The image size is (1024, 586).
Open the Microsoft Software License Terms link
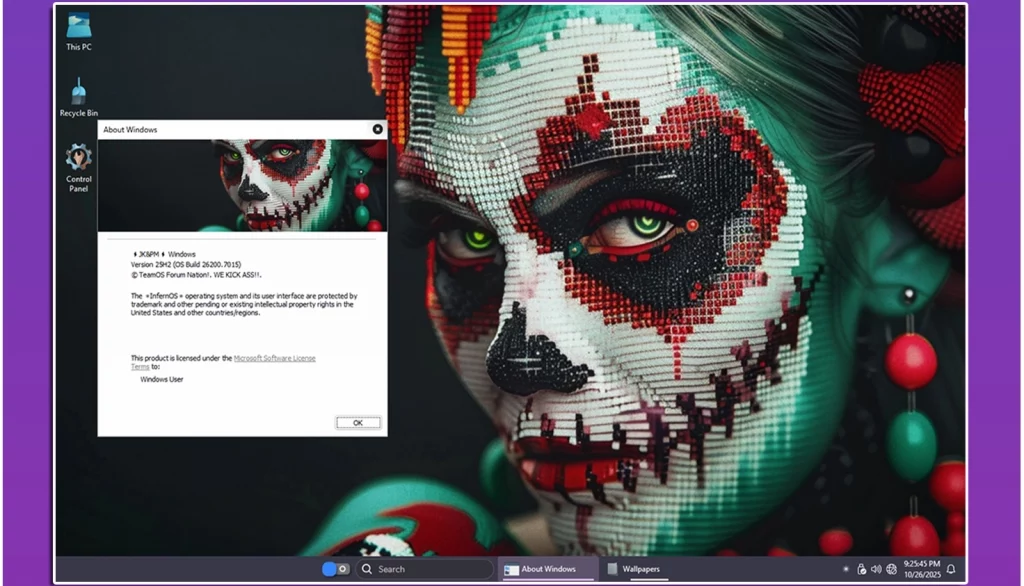(274, 357)
